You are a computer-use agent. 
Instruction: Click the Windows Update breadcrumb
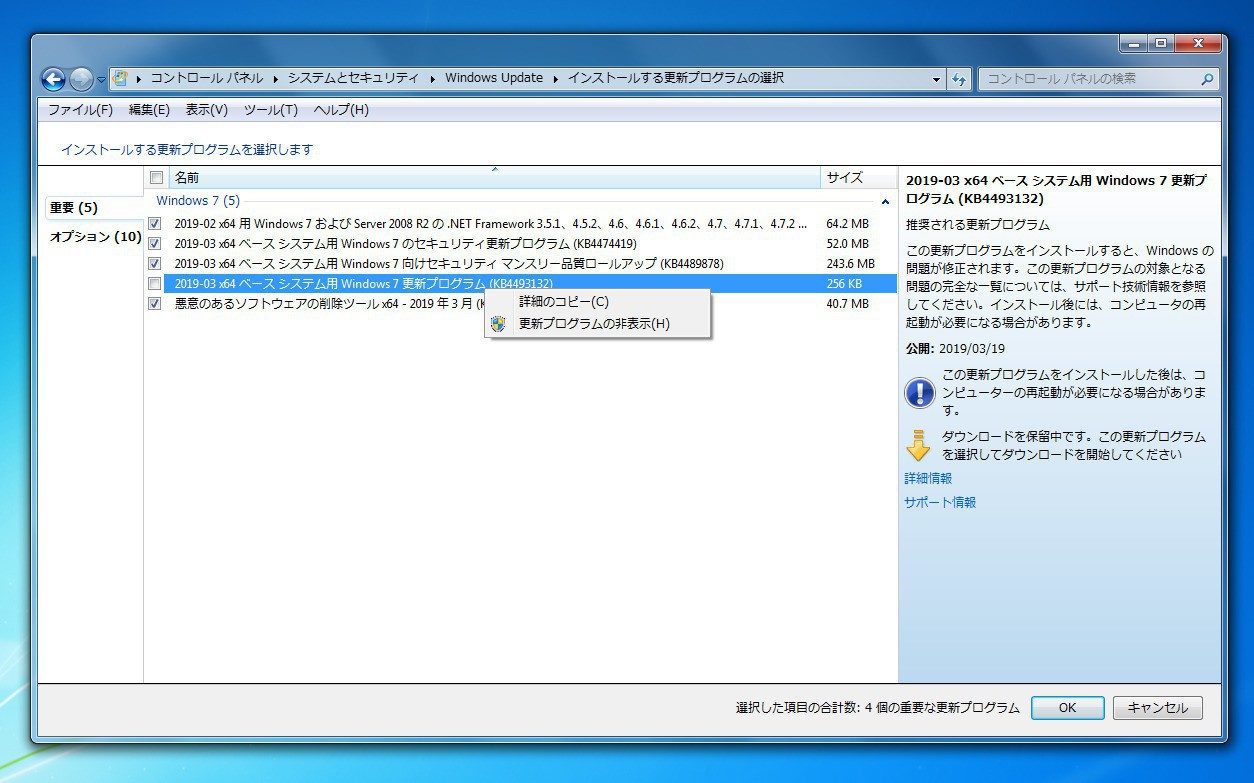[494, 78]
